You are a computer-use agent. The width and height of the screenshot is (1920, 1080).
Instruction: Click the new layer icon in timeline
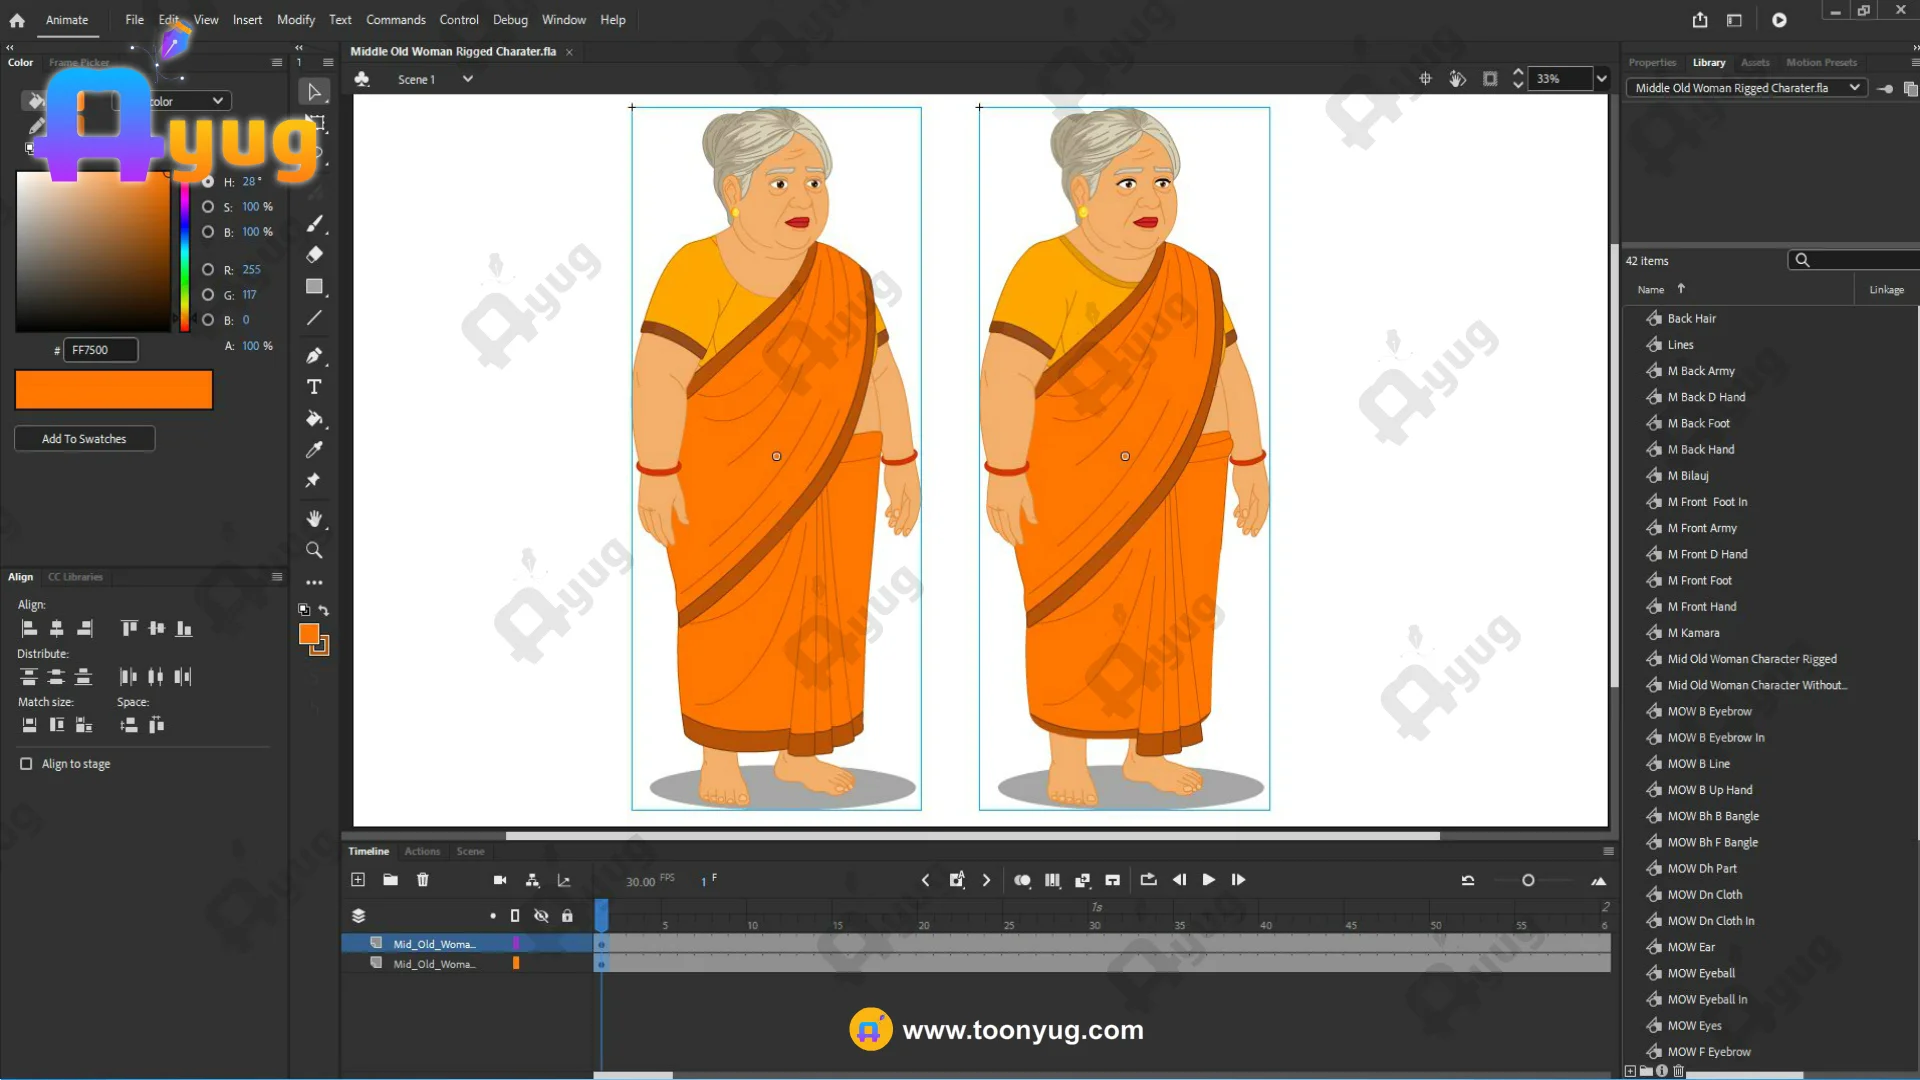coord(358,880)
